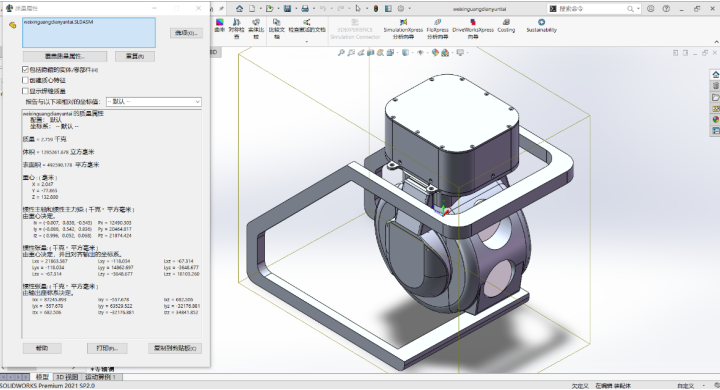Open a file with the Open icon

[x=270, y=8]
